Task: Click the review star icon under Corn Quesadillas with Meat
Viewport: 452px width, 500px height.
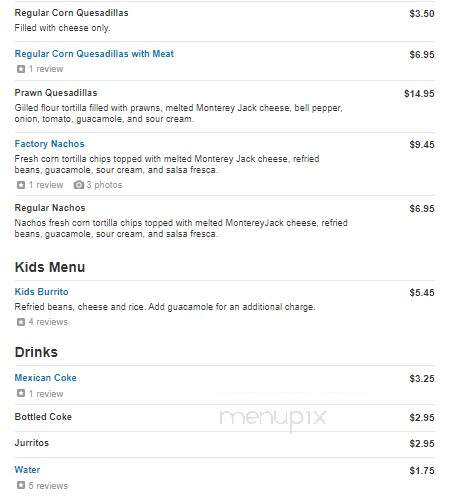Action: pyautogui.click(x=21, y=69)
